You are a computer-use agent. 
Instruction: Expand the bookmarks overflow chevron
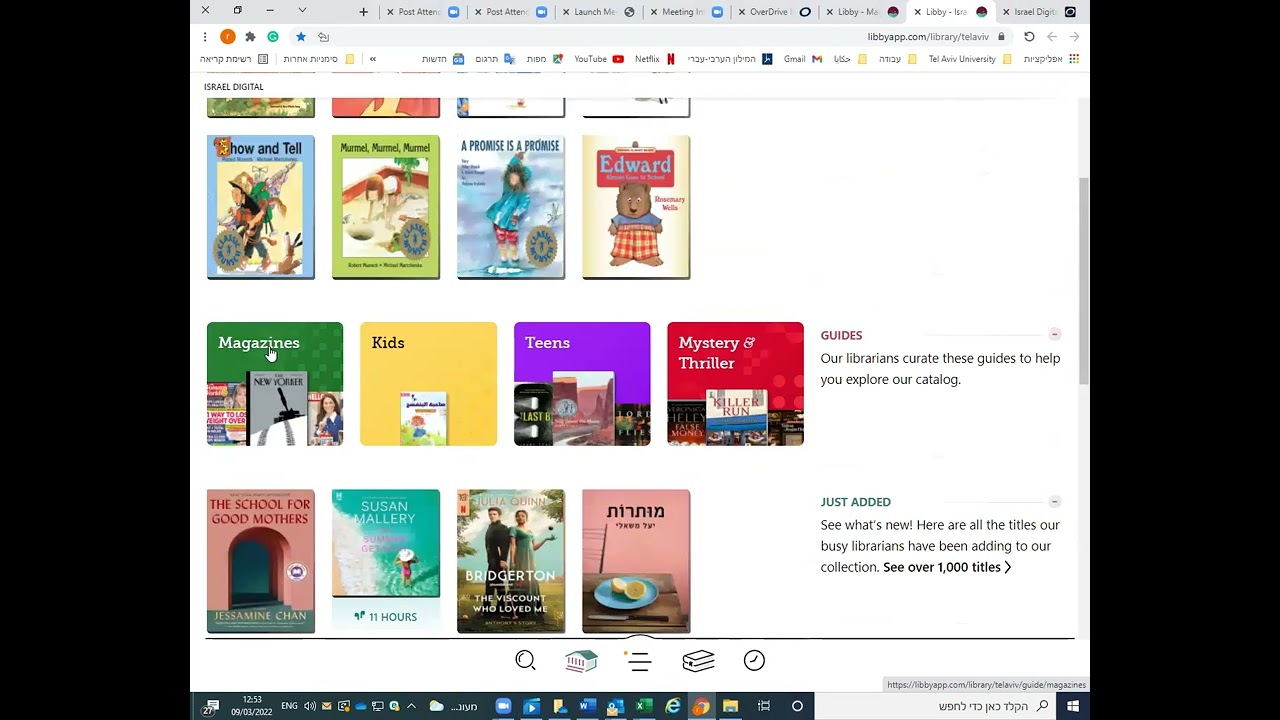point(373,59)
